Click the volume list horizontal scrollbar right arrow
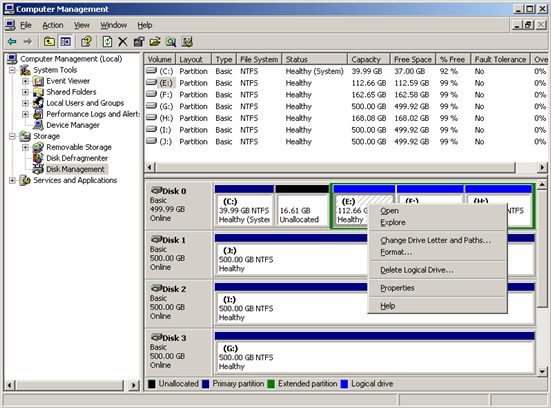 click(542, 168)
